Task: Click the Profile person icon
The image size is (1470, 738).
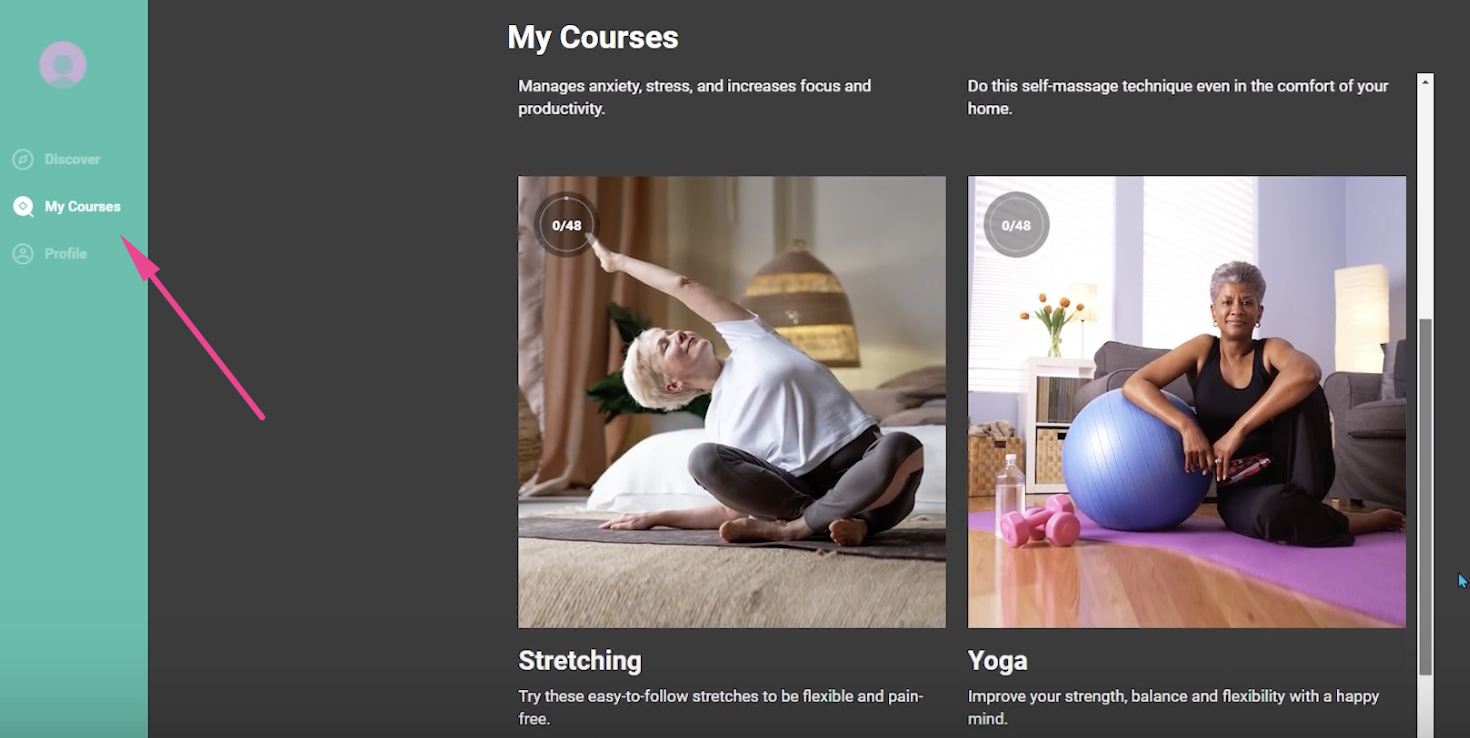Action: pyautogui.click(x=23, y=254)
